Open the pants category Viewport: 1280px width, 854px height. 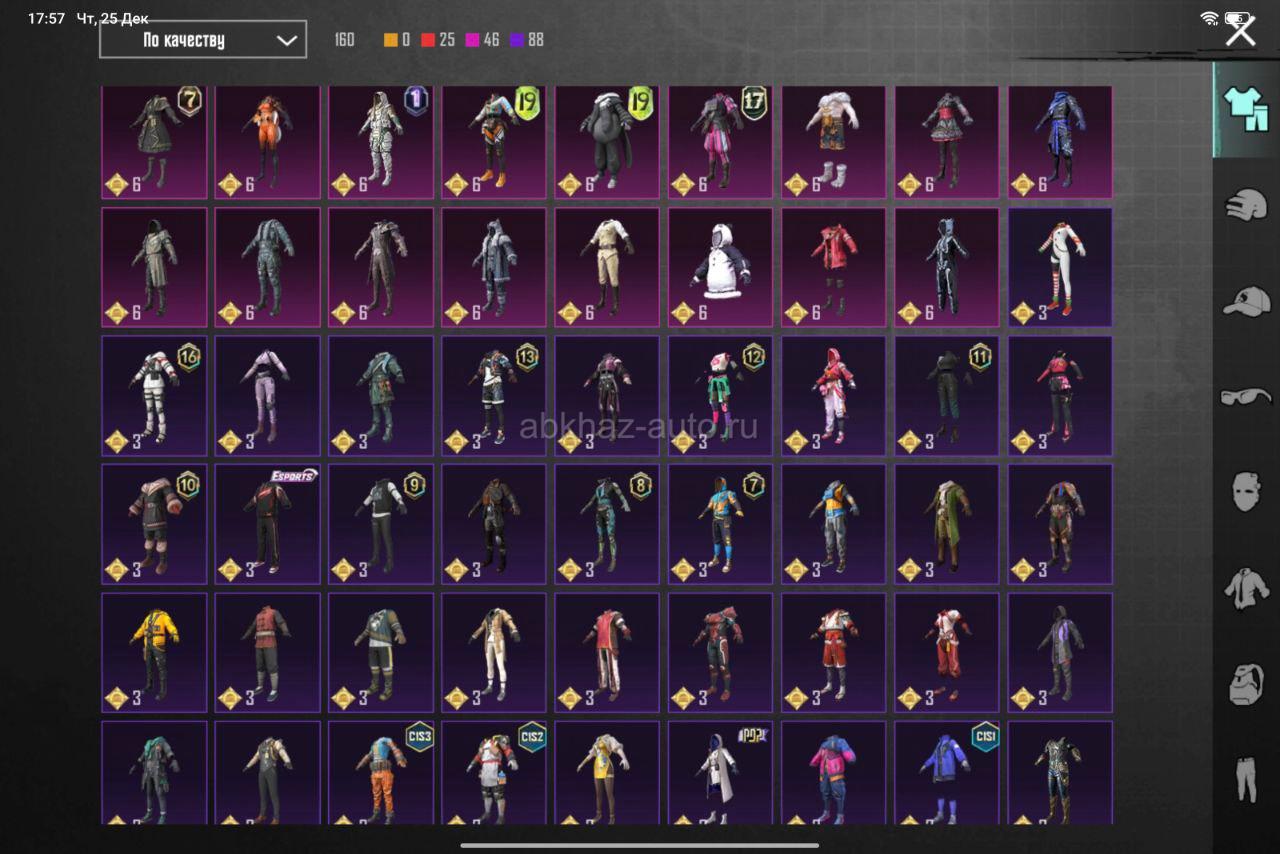[x=1246, y=779]
